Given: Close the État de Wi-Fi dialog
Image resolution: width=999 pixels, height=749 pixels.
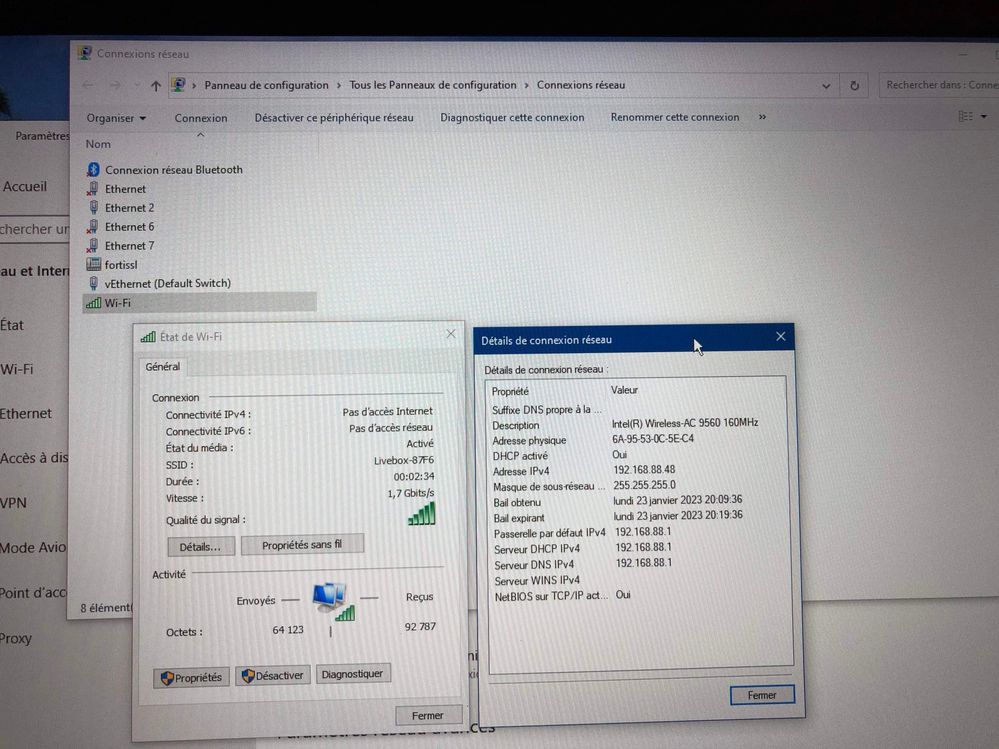Looking at the screenshot, I should [x=450, y=334].
